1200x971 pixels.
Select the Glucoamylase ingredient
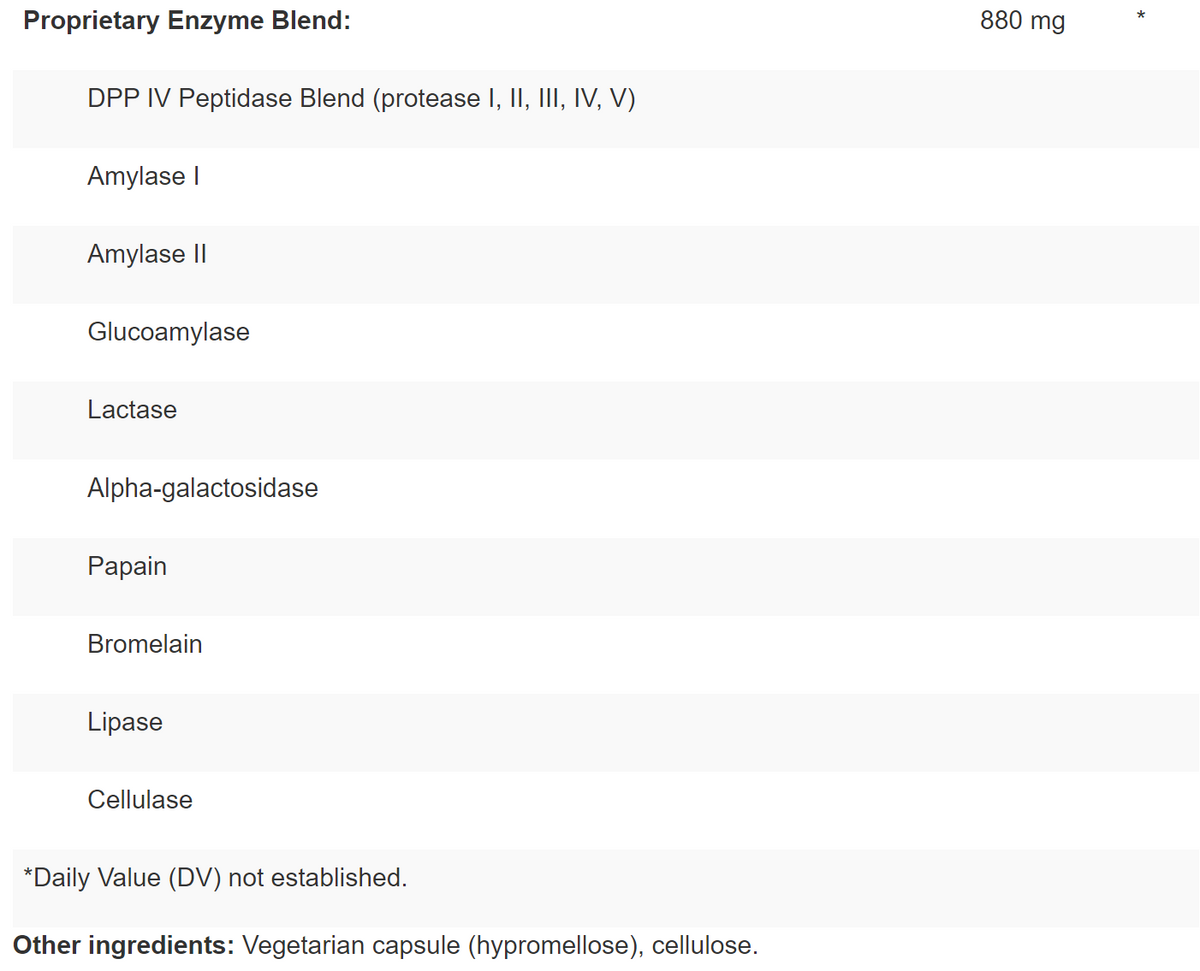[168, 332]
